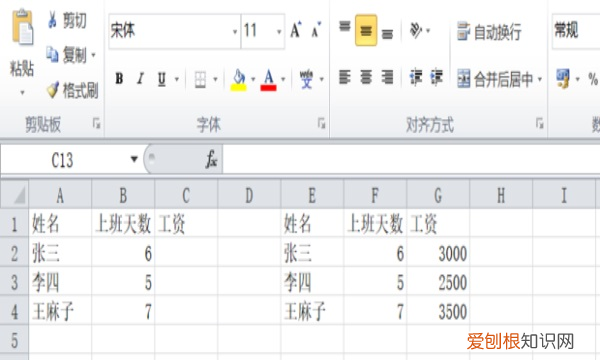The image size is (600, 360).
Task: Open the font size dropdown arrow
Action: pos(279,31)
